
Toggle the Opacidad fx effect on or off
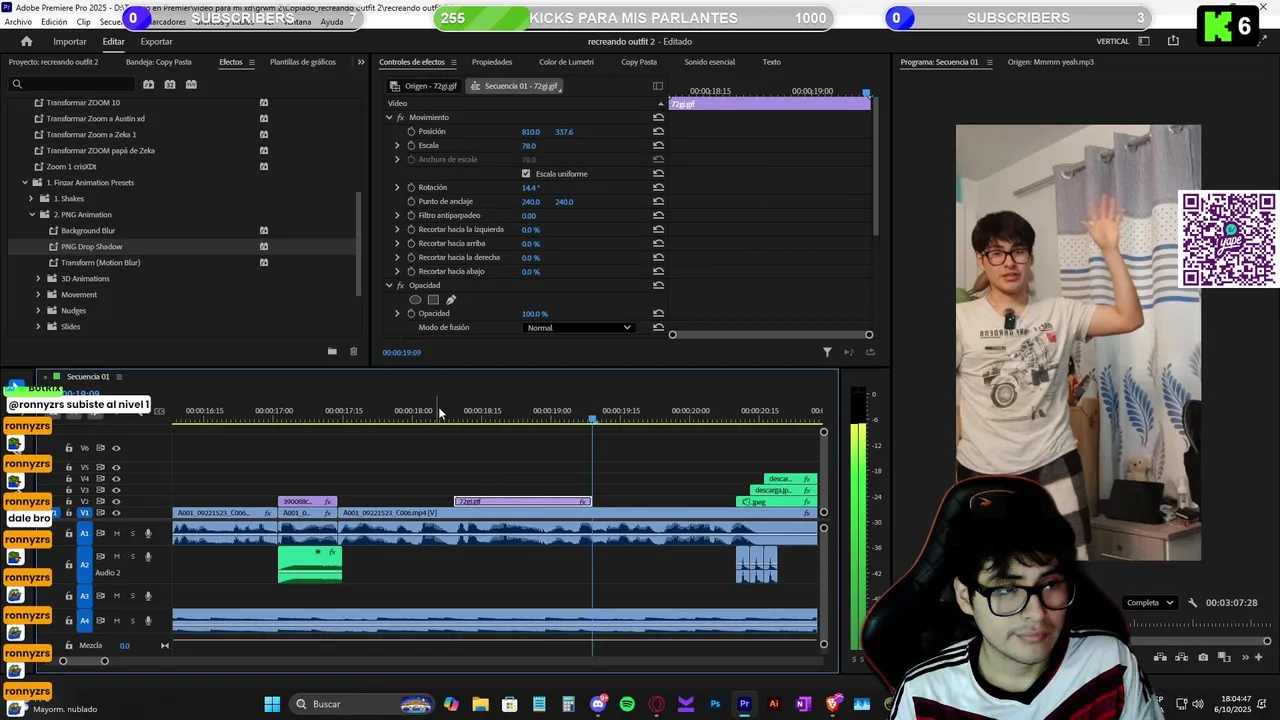[400, 285]
